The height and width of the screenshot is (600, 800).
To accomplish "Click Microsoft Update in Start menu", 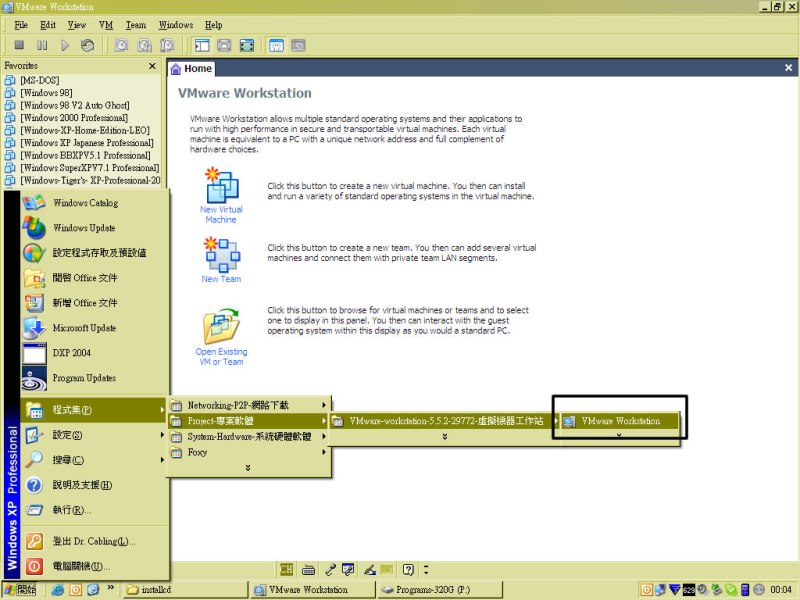I will pyautogui.click(x=94, y=328).
